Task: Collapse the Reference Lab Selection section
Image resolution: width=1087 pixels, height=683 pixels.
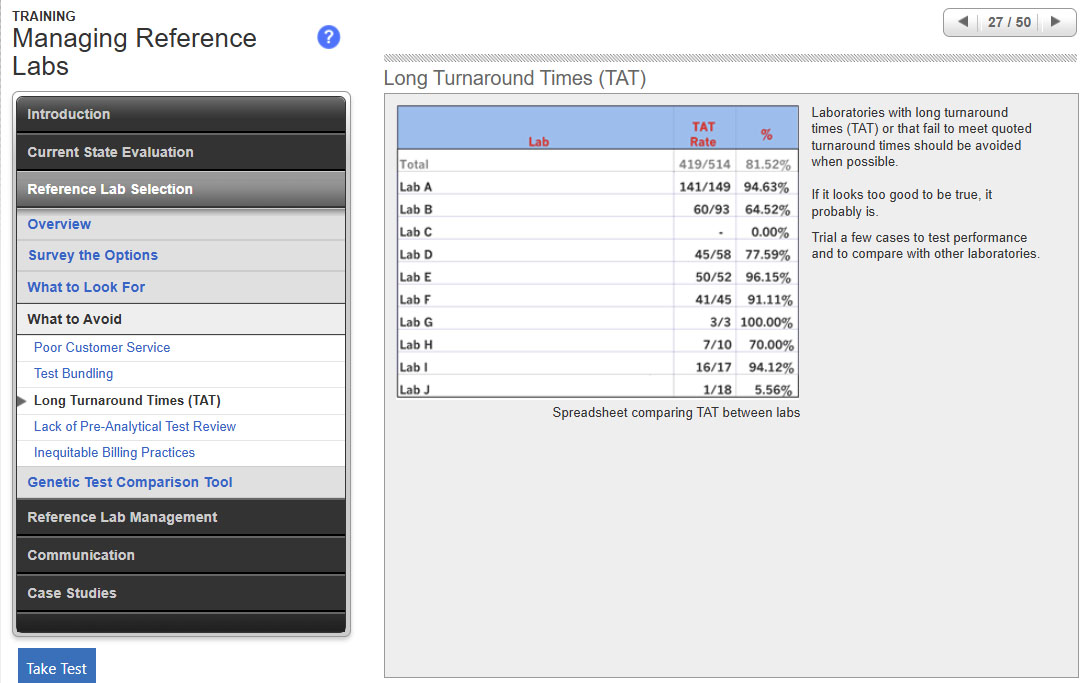Action: tap(181, 189)
